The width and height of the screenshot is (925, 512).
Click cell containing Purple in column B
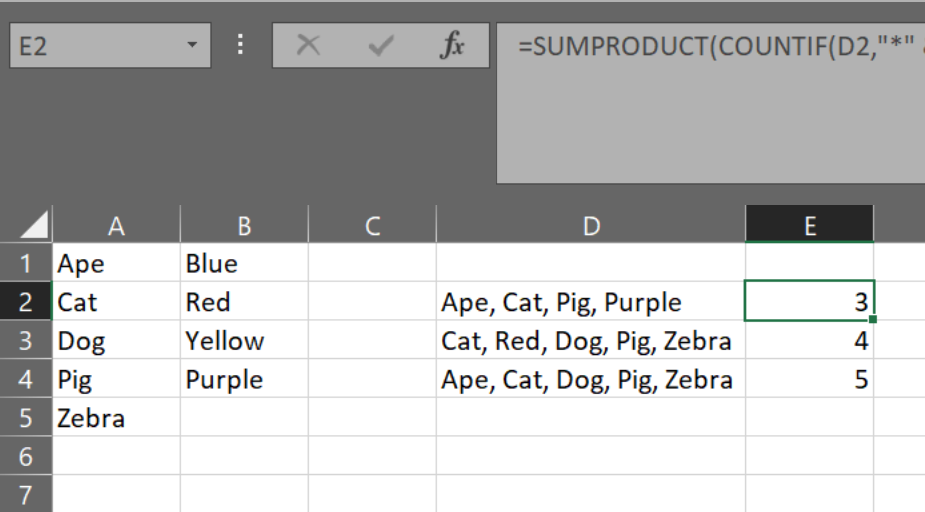244,380
